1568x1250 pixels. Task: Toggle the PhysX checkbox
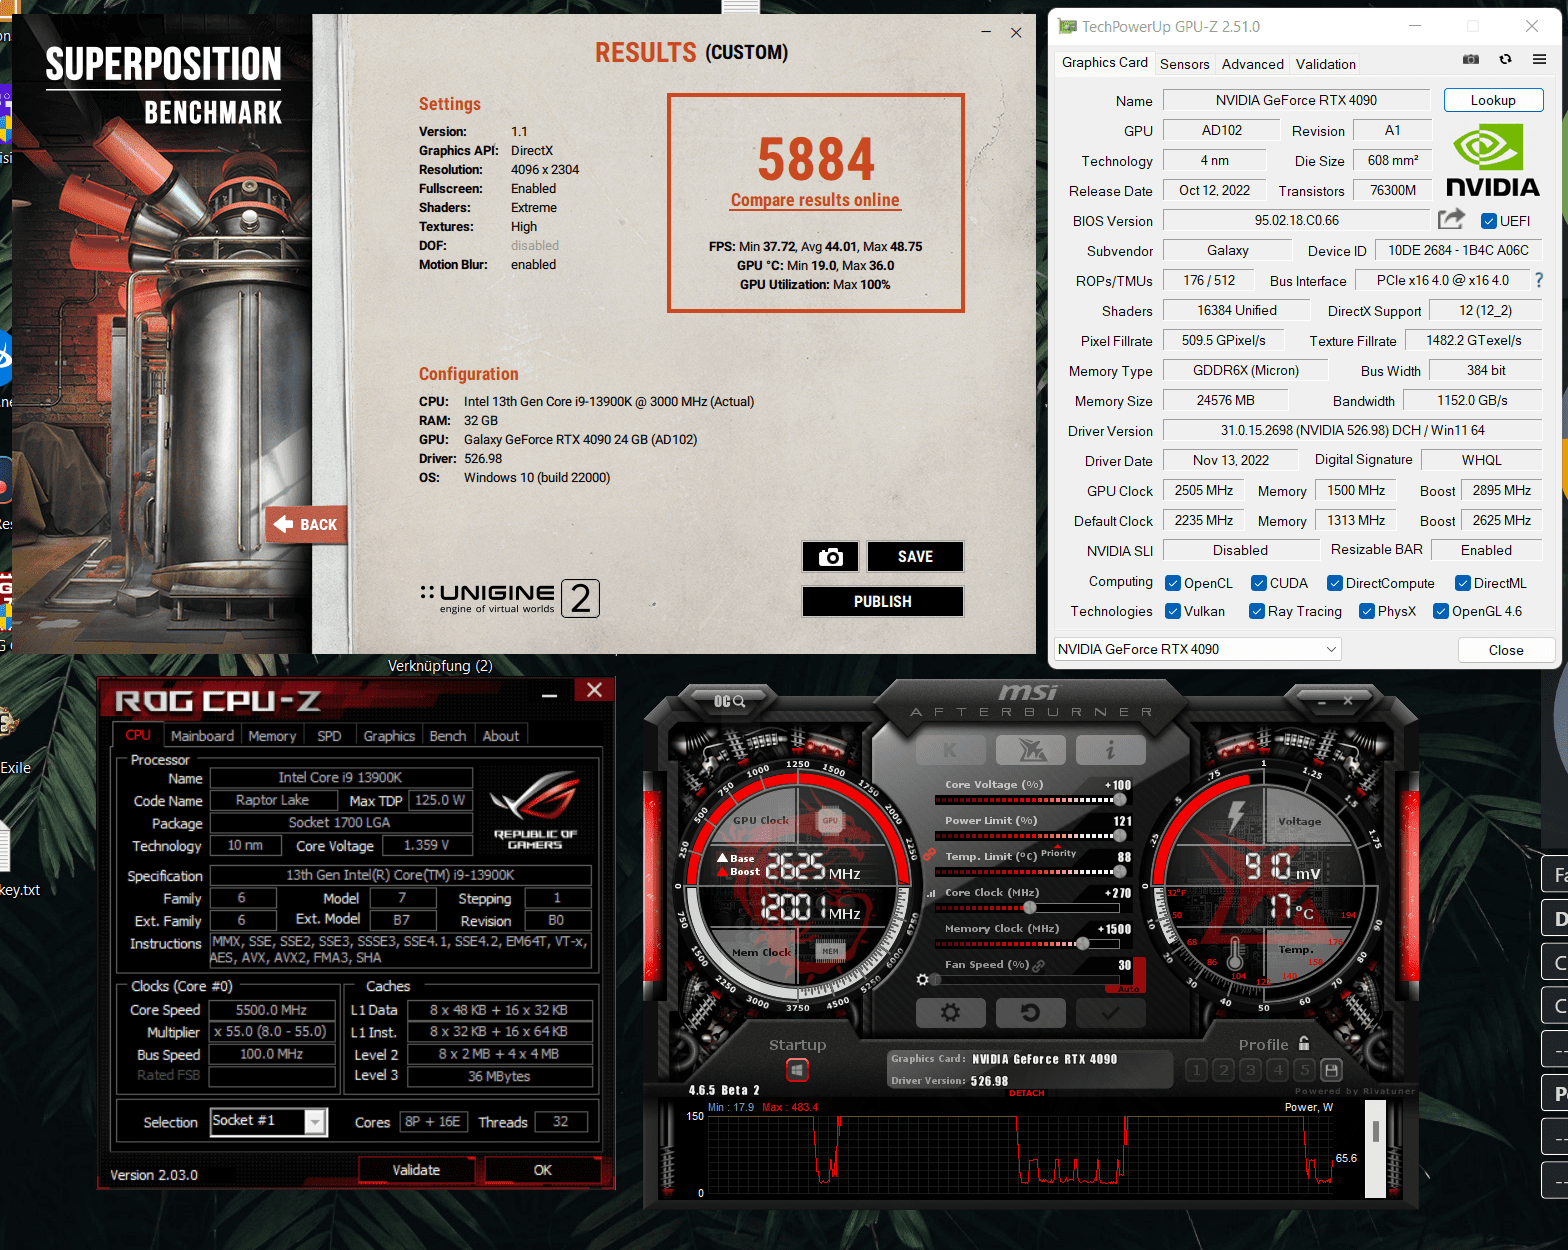(1367, 611)
